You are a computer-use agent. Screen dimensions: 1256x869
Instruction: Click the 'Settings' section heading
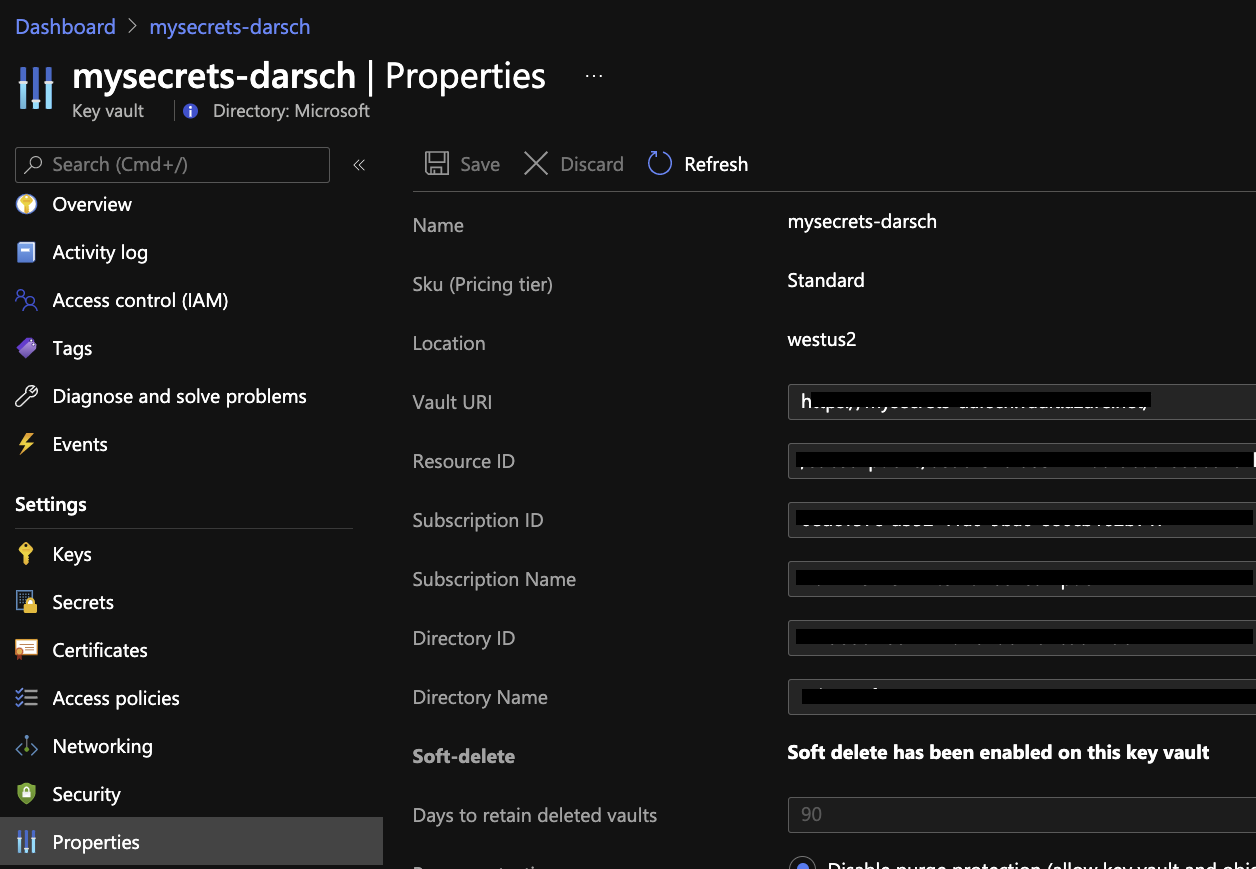point(51,504)
